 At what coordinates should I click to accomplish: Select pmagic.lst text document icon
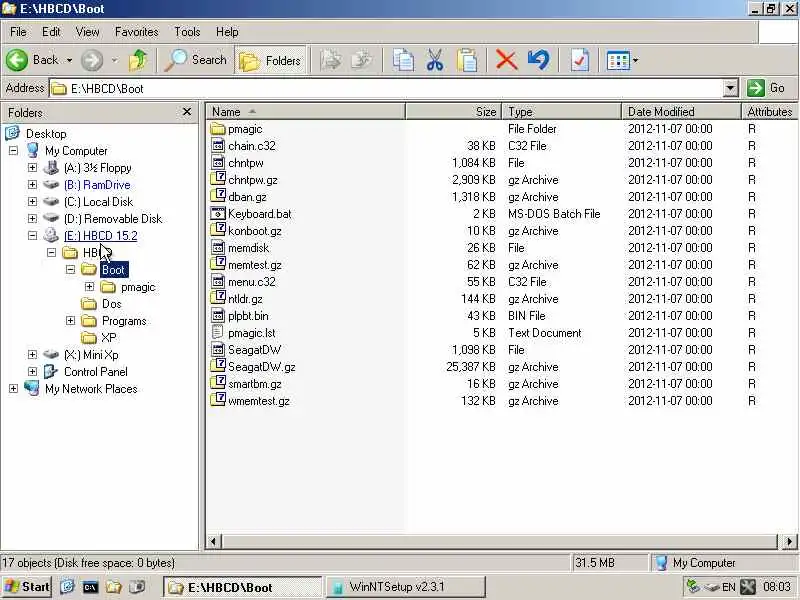[218, 333]
